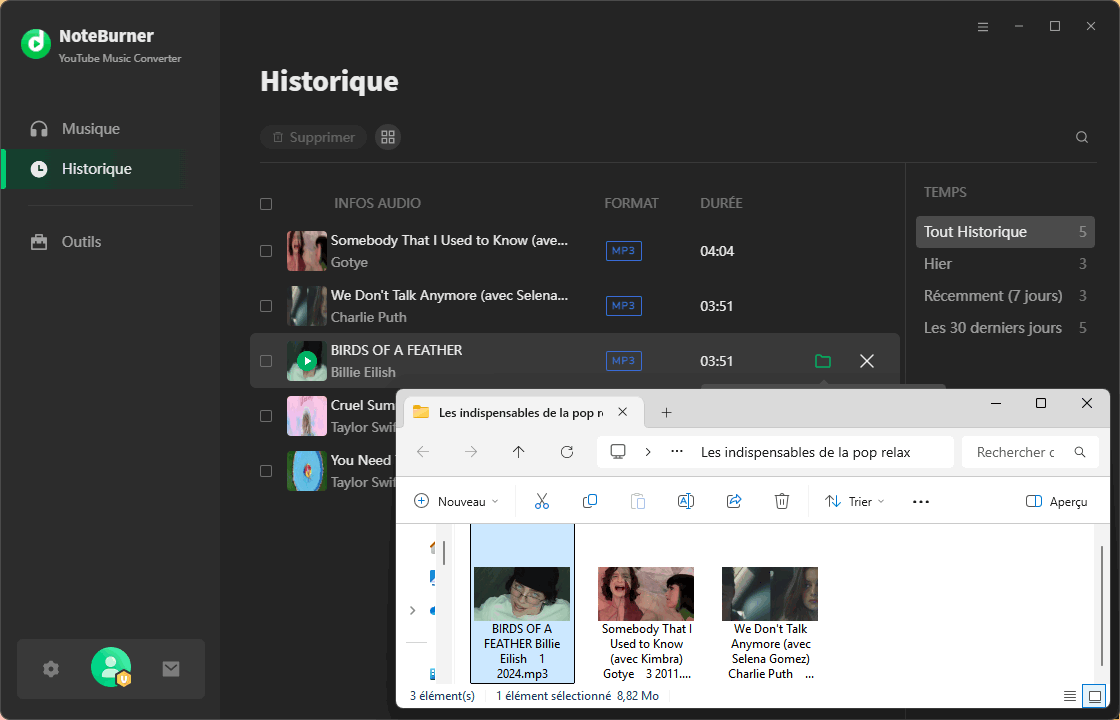The height and width of the screenshot is (720, 1120).
Task: Click the Somebody That I Used to Know album thumbnail
Action: pos(306,251)
